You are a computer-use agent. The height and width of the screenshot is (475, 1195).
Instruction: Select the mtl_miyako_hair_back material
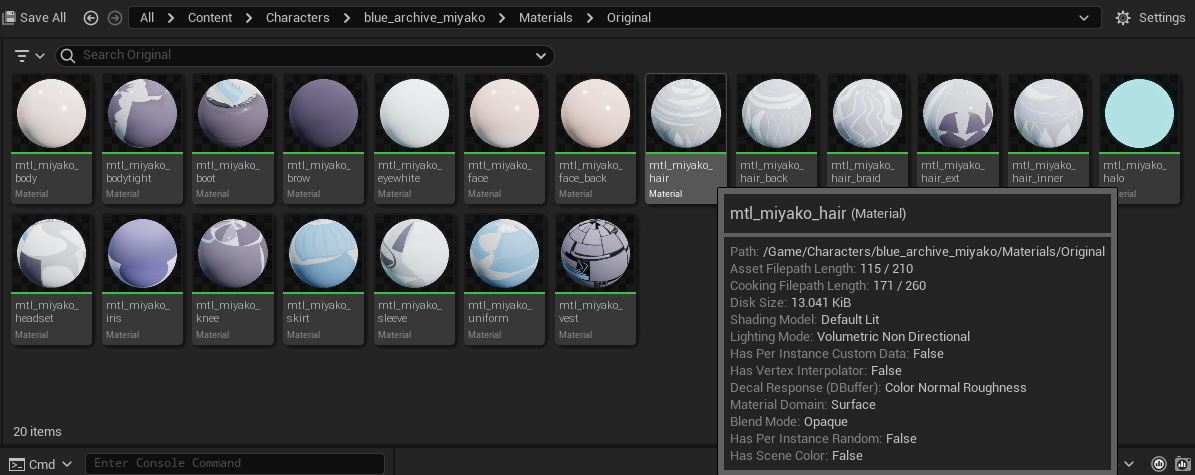pos(776,130)
